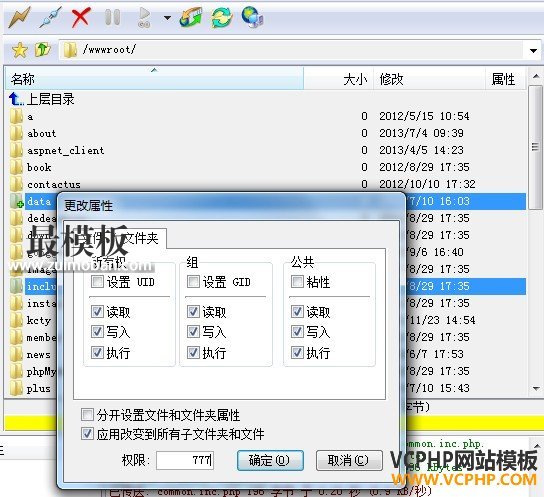Open dropdown arrow beside transfer play icon

click(167, 17)
